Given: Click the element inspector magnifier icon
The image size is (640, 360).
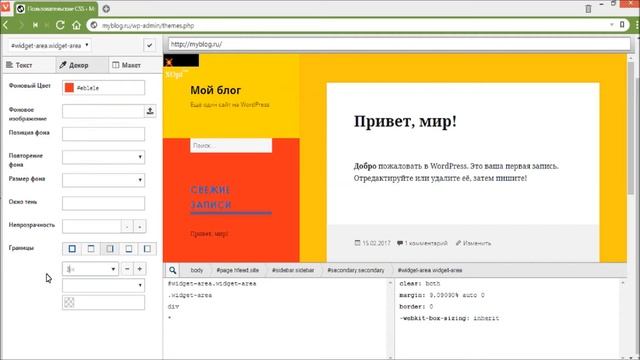Looking at the screenshot, I should (x=173, y=270).
